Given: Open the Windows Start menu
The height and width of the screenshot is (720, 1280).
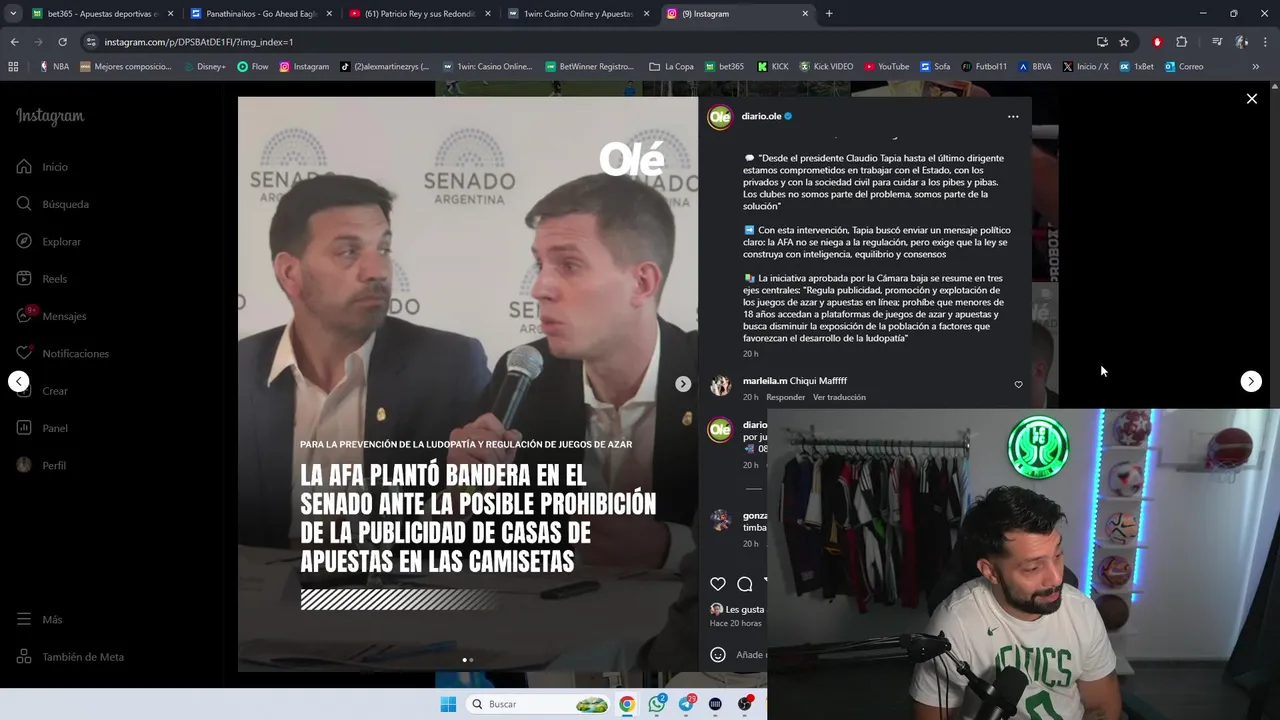Looking at the screenshot, I should tap(448, 704).
